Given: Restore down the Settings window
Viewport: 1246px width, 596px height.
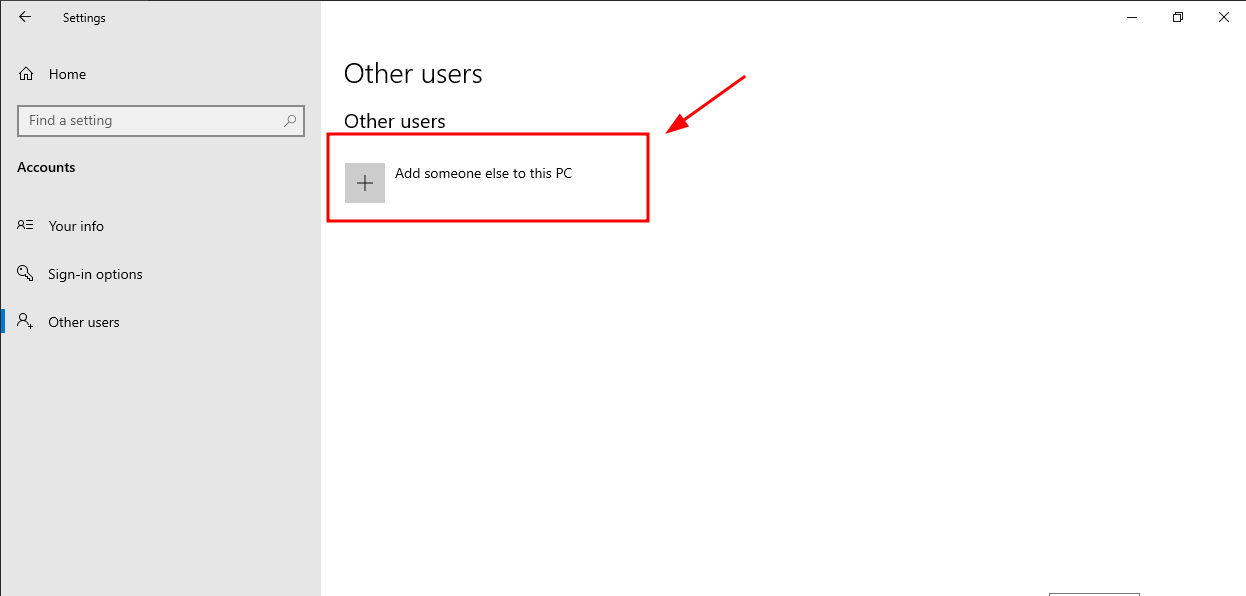Looking at the screenshot, I should point(1178,17).
